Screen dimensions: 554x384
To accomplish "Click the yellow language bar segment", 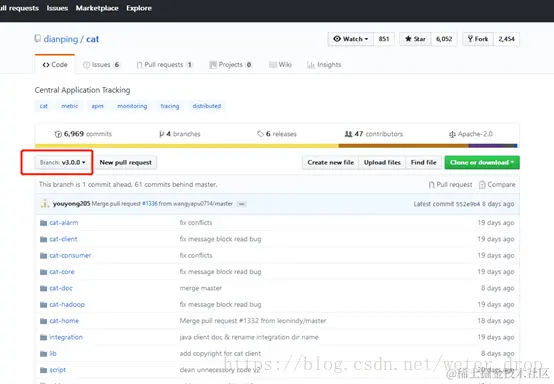I will (x=187, y=146).
